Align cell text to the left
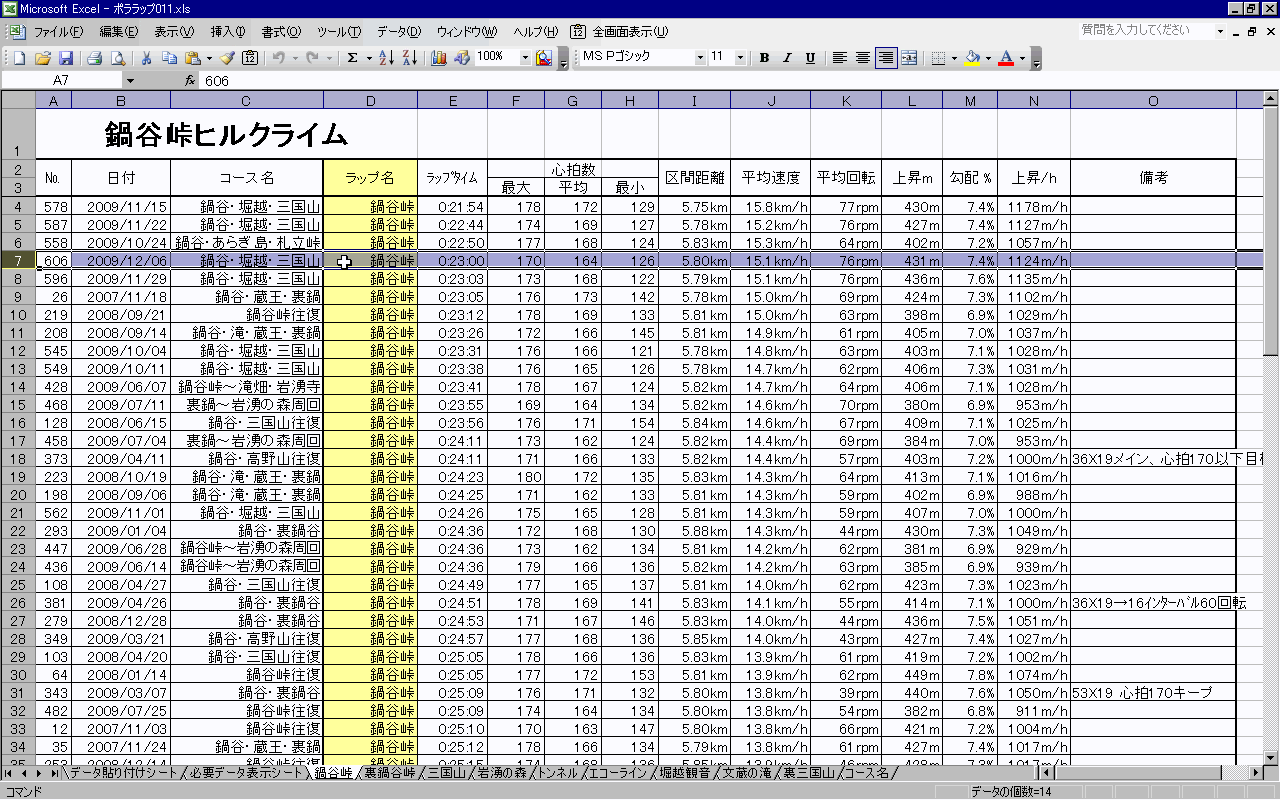 click(x=839, y=58)
